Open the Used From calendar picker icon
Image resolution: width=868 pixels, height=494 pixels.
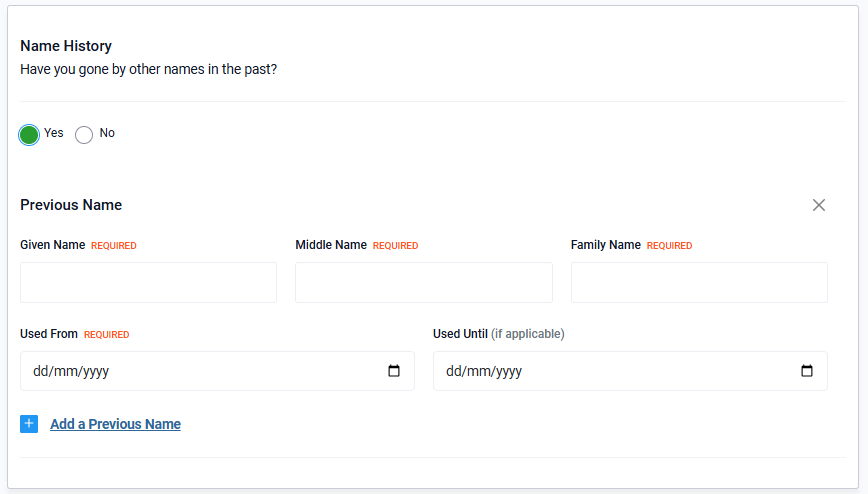394,371
